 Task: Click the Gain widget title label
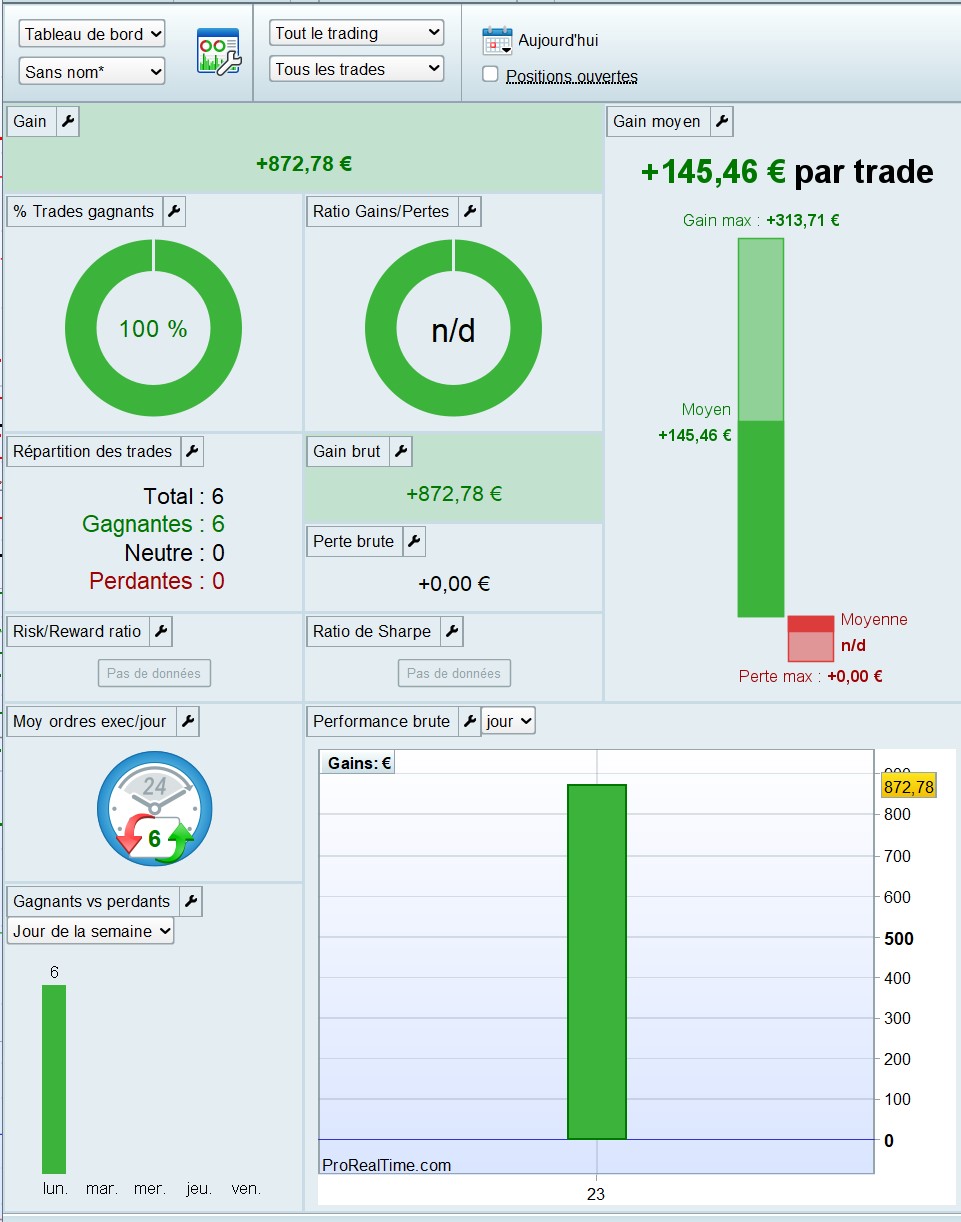click(x=31, y=121)
